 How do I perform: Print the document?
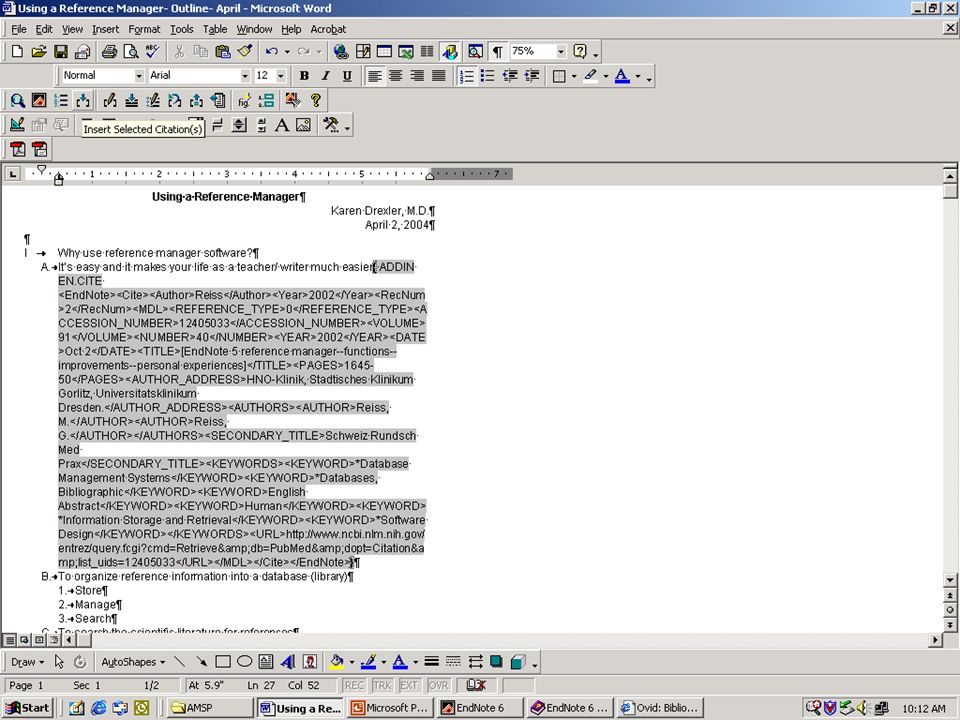coord(109,51)
